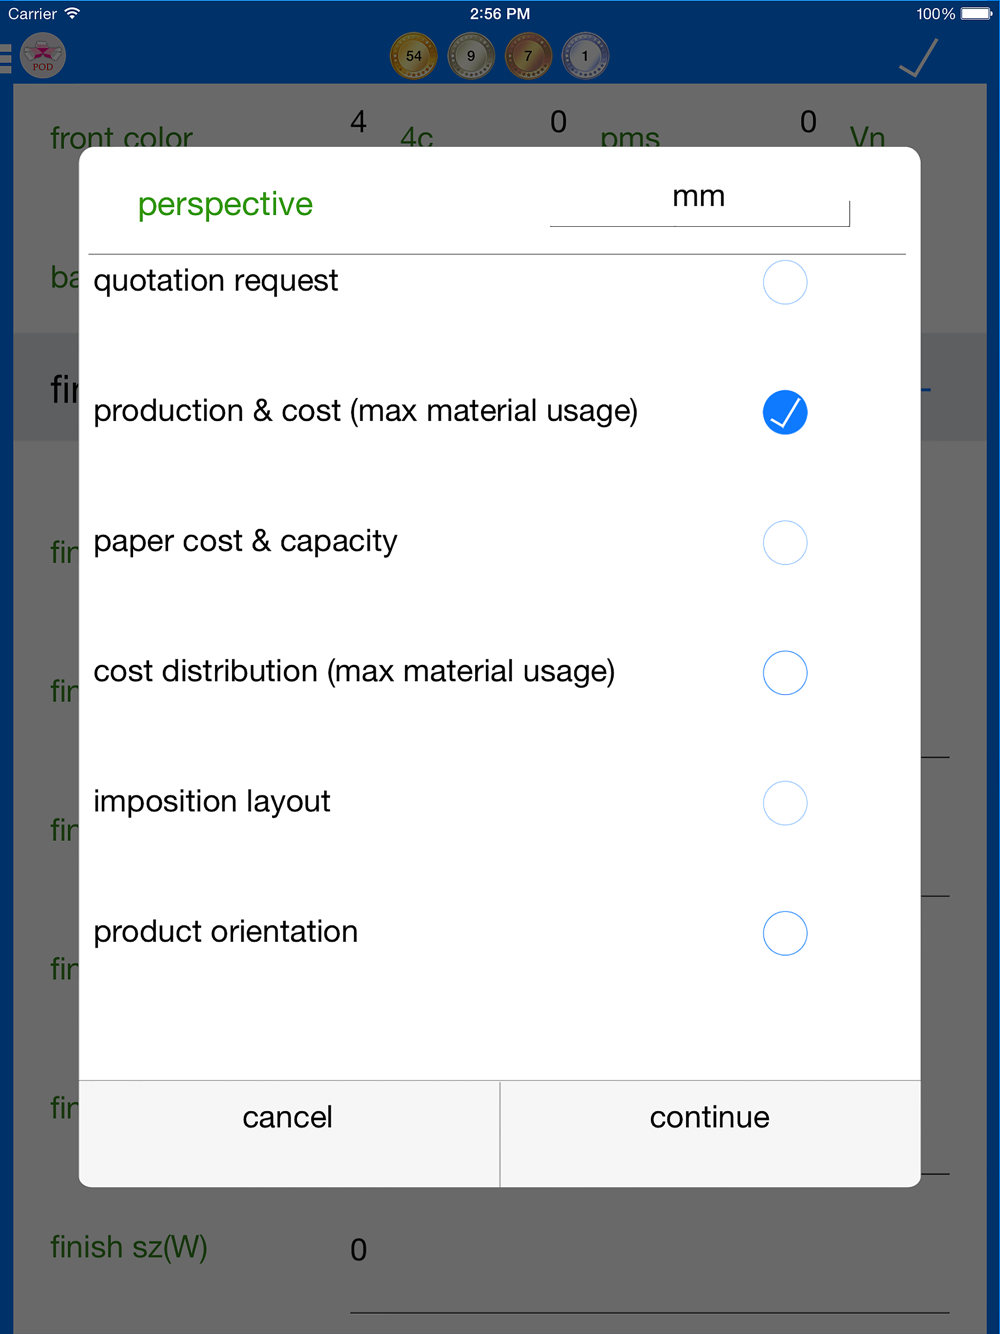This screenshot has height=1334, width=1000.
Task: Select paper cost & capacity option
Action: pos(785,543)
